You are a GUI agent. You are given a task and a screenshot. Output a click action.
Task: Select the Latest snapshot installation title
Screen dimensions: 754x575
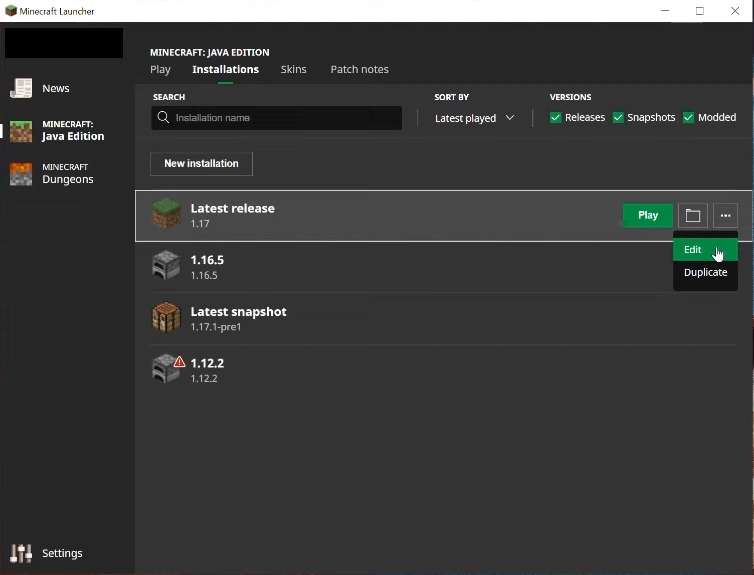[239, 312]
